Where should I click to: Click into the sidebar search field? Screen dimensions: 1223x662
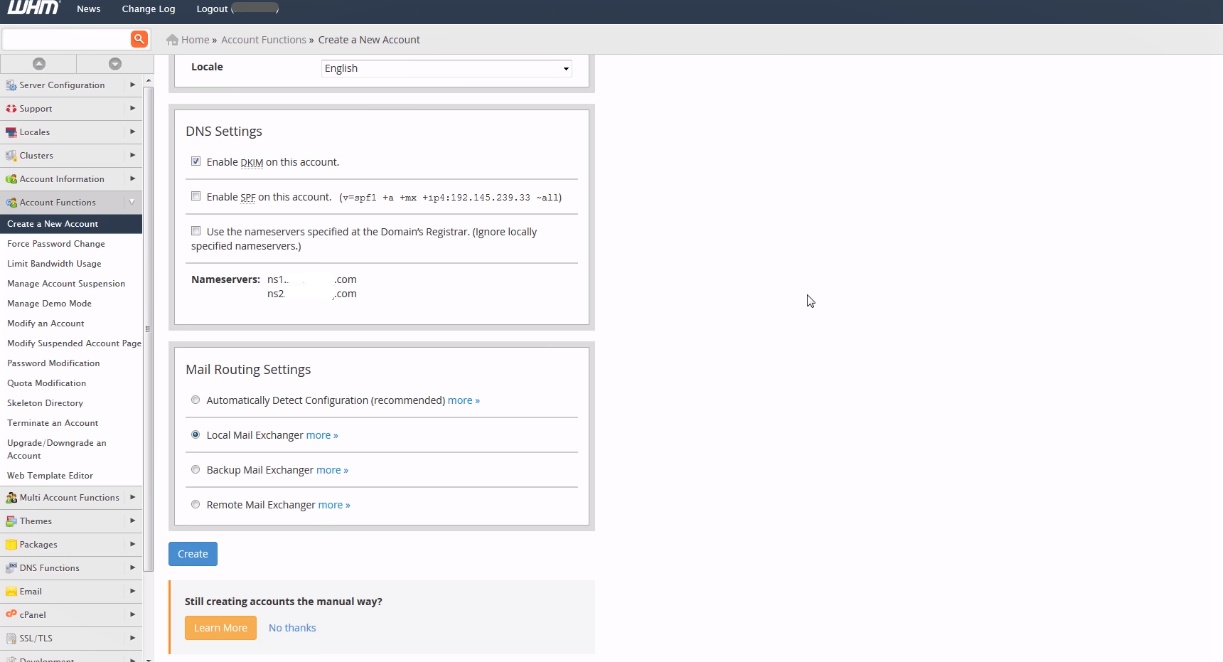[x=66, y=39]
